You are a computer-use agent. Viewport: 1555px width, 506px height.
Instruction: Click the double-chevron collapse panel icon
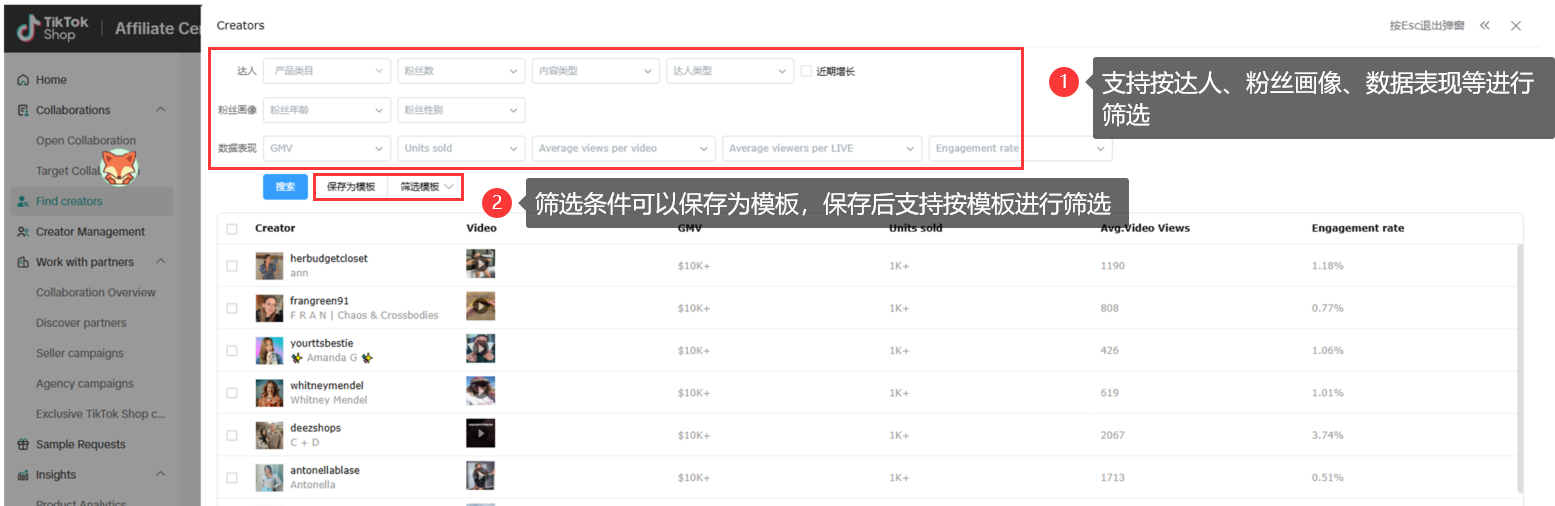click(x=1485, y=25)
